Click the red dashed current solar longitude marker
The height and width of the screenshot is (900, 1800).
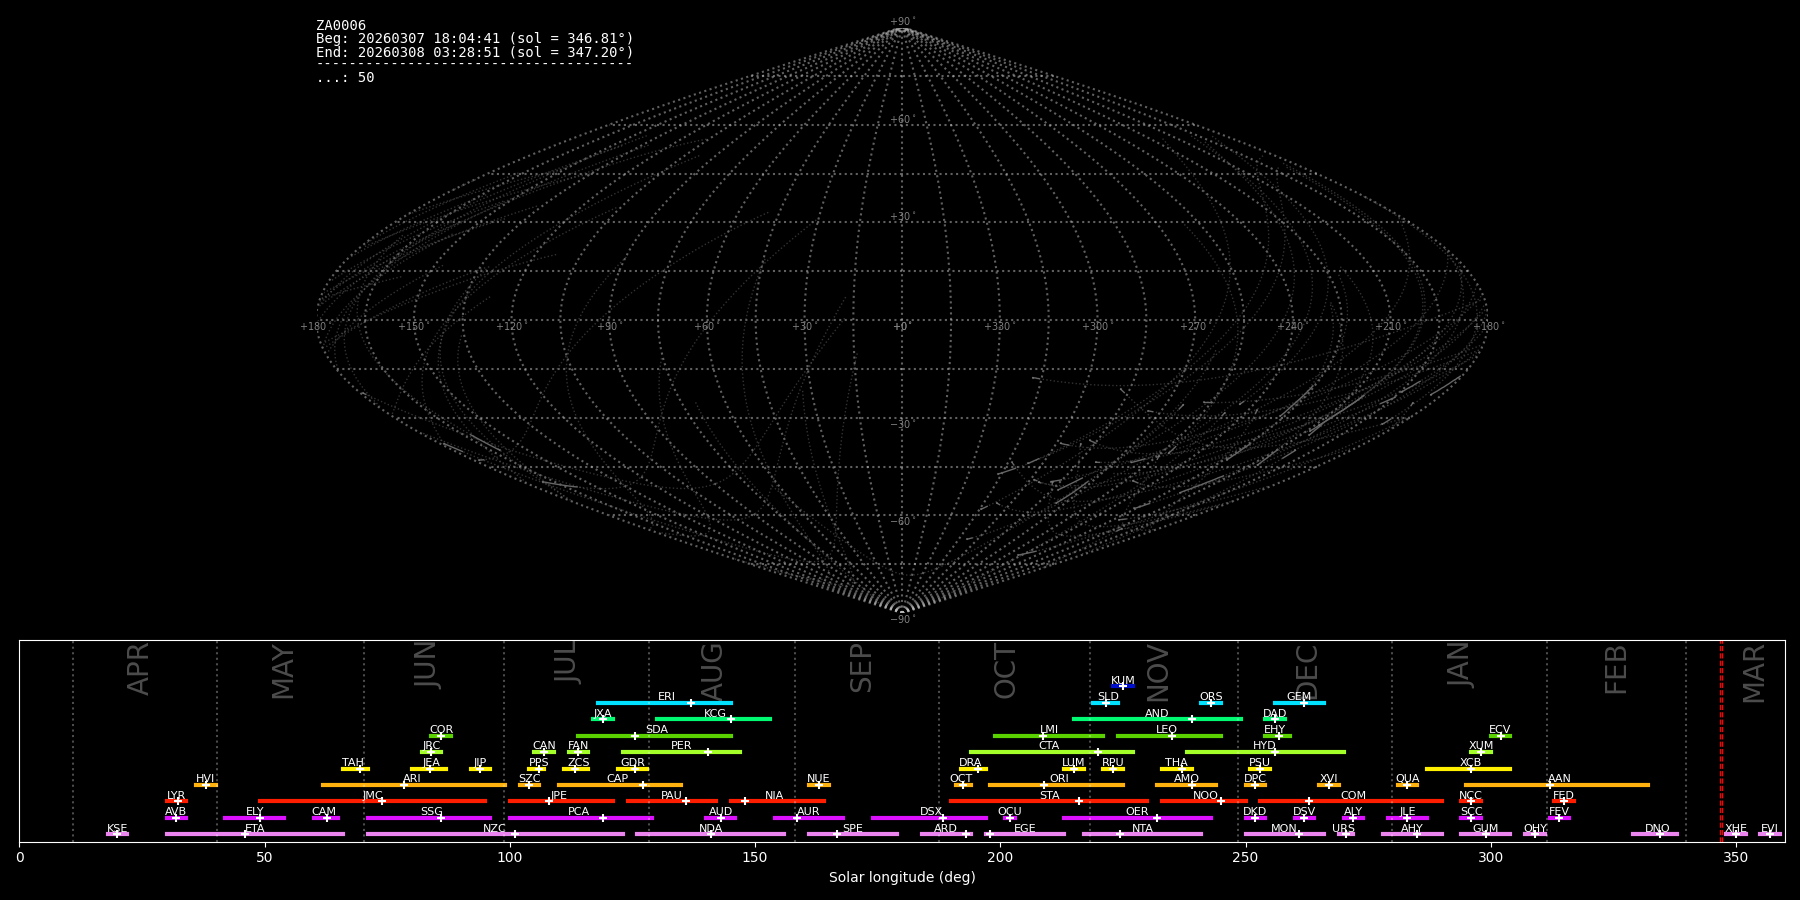pos(1721,741)
